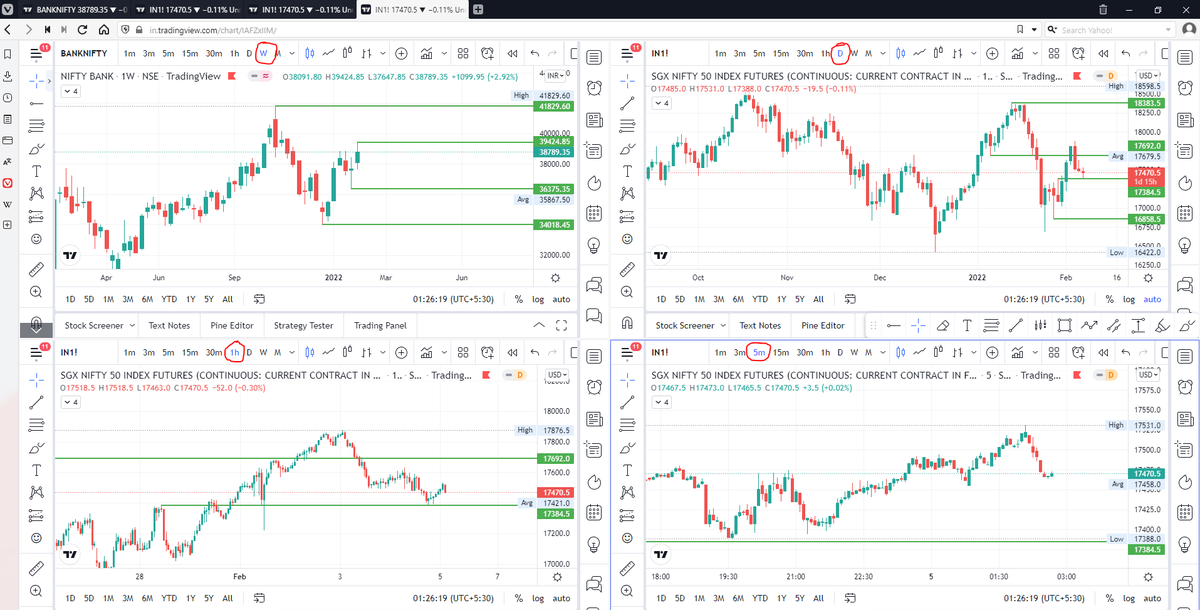Select 5Y range under daily IN1! chart
This screenshot has height=610, width=1200.
pyautogui.click(x=799, y=298)
